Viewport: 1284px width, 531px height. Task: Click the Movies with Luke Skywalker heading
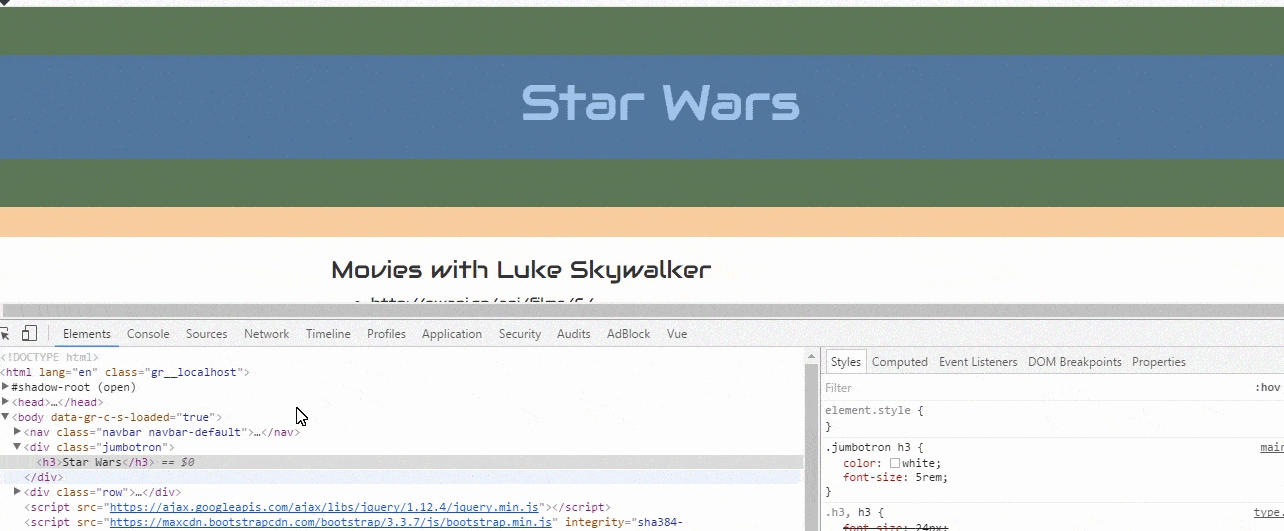click(x=521, y=269)
